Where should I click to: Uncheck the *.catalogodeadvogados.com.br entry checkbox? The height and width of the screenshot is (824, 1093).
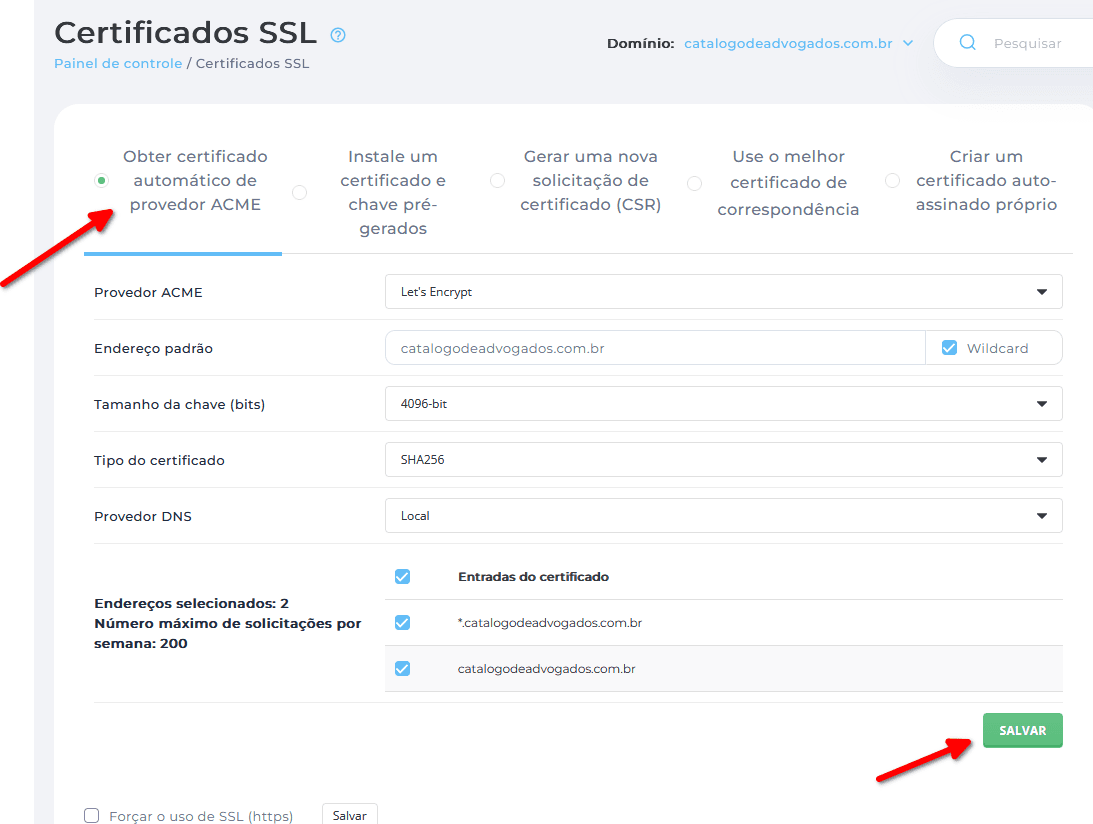402,622
